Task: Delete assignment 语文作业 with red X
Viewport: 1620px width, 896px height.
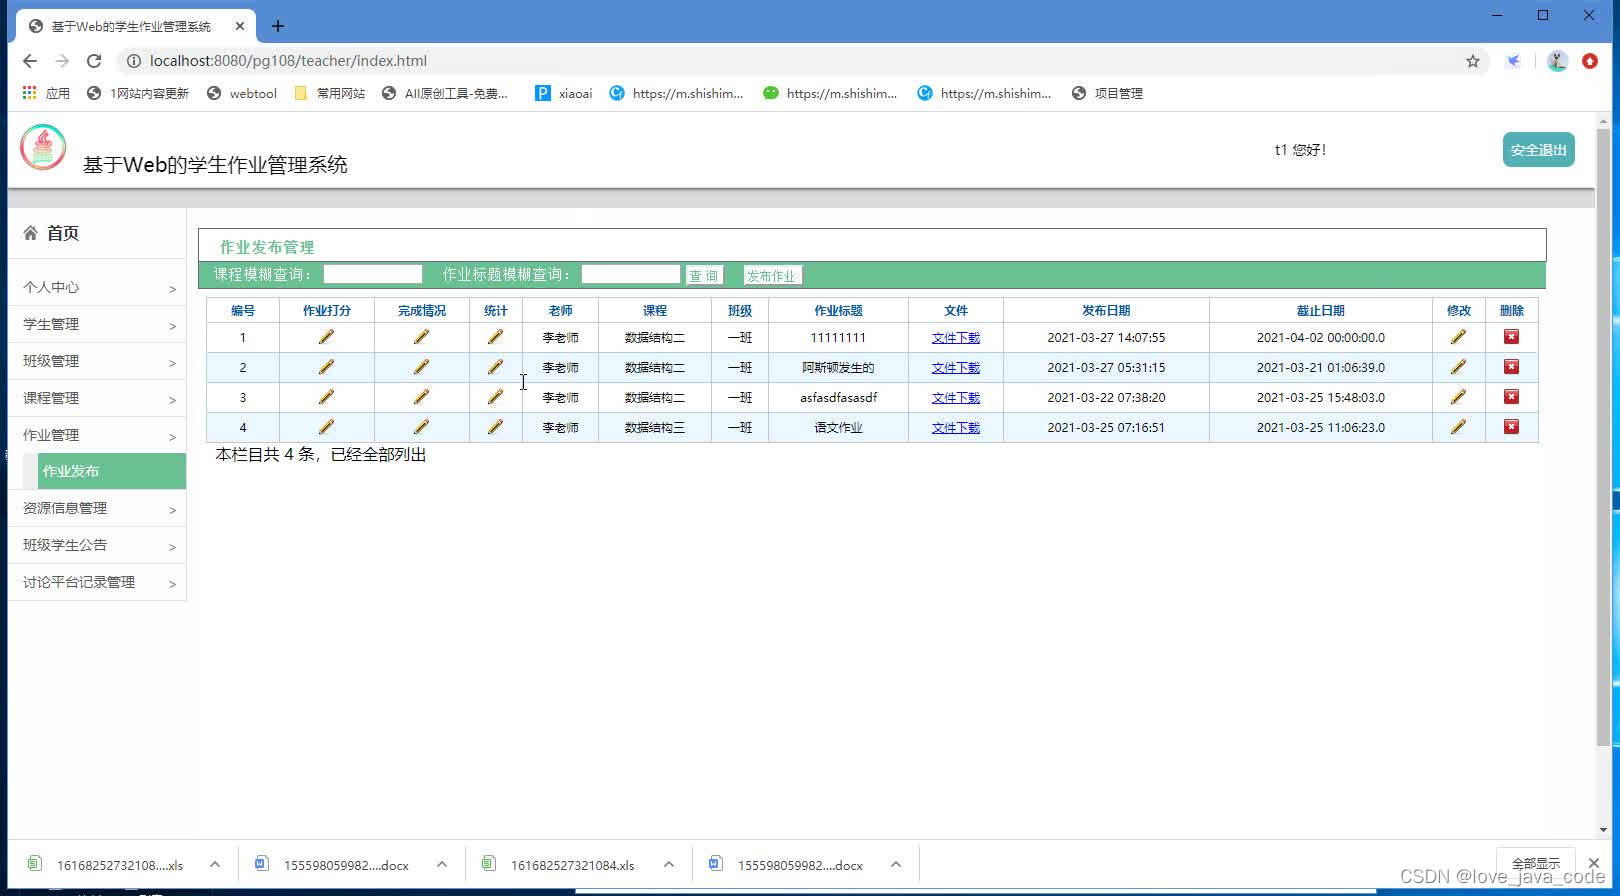Action: point(1511,427)
